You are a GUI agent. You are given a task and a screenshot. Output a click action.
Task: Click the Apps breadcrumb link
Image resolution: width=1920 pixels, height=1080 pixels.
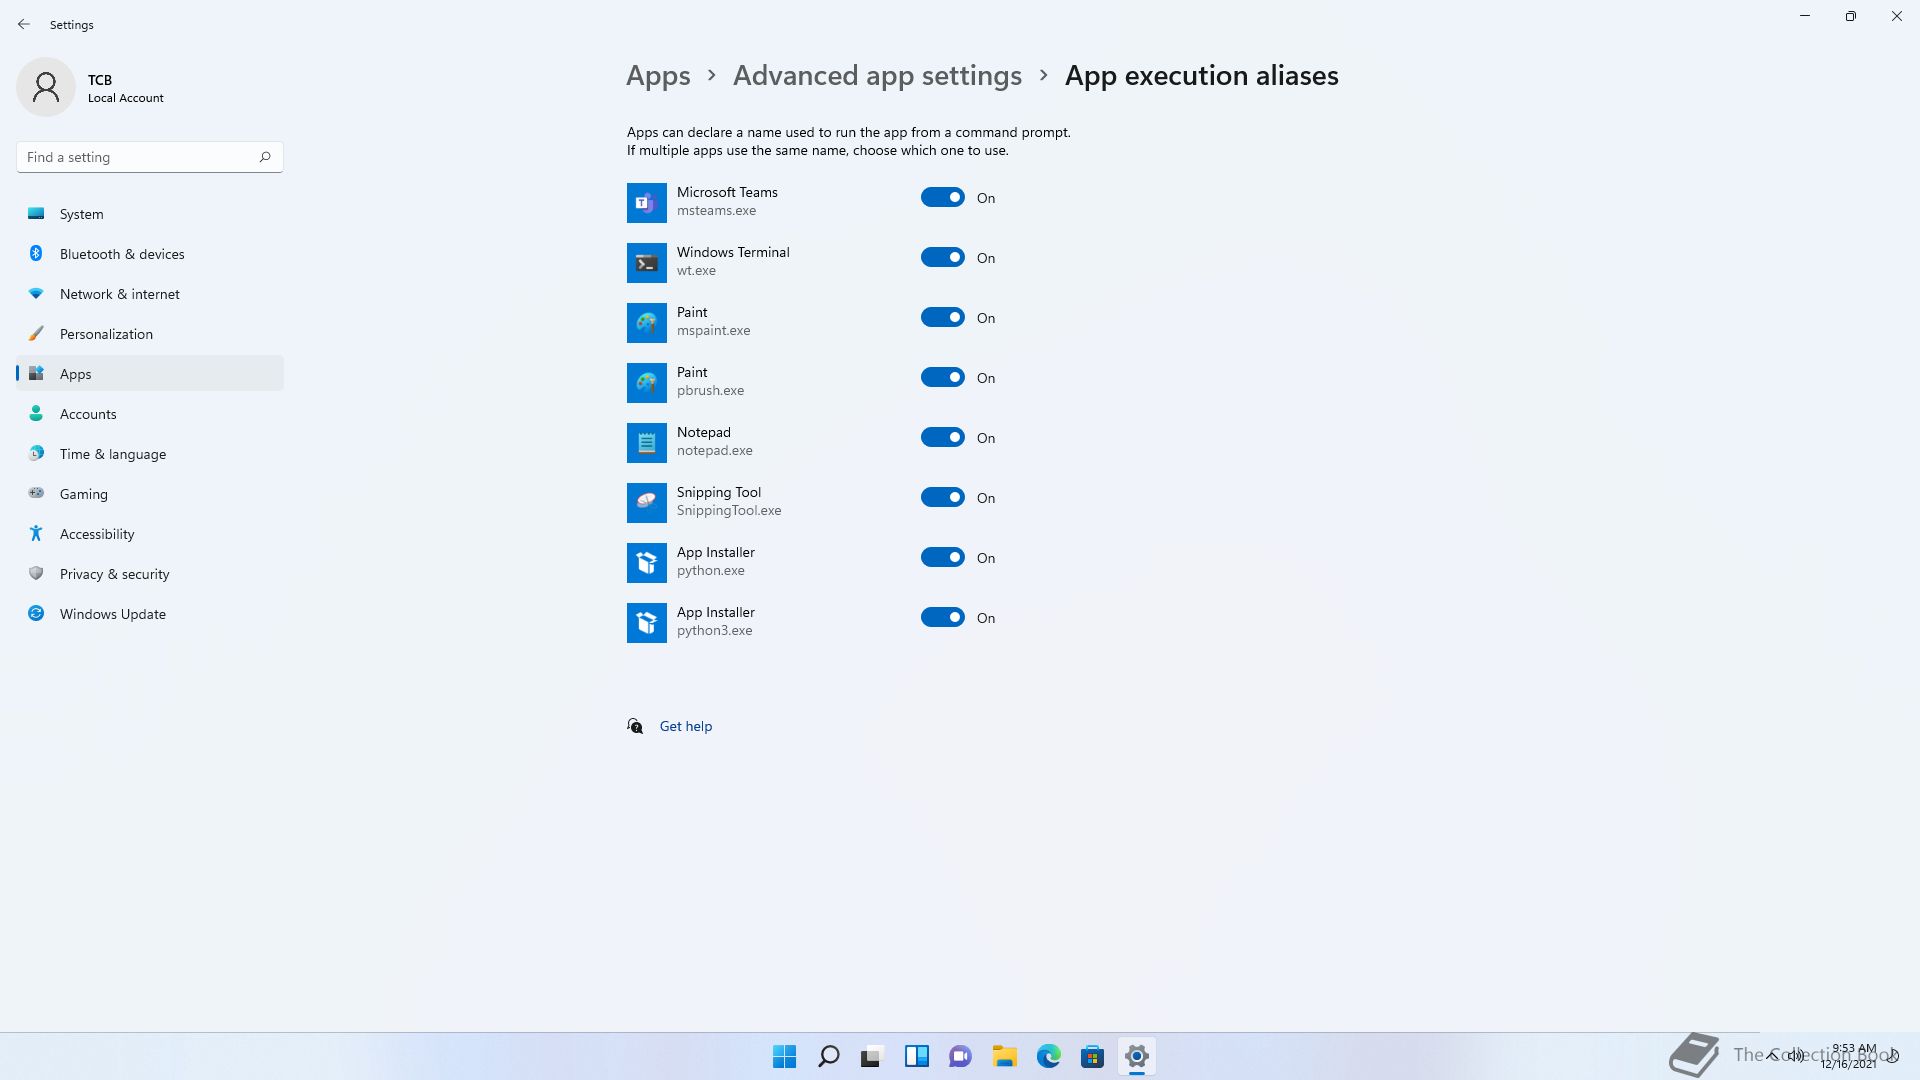658,76
